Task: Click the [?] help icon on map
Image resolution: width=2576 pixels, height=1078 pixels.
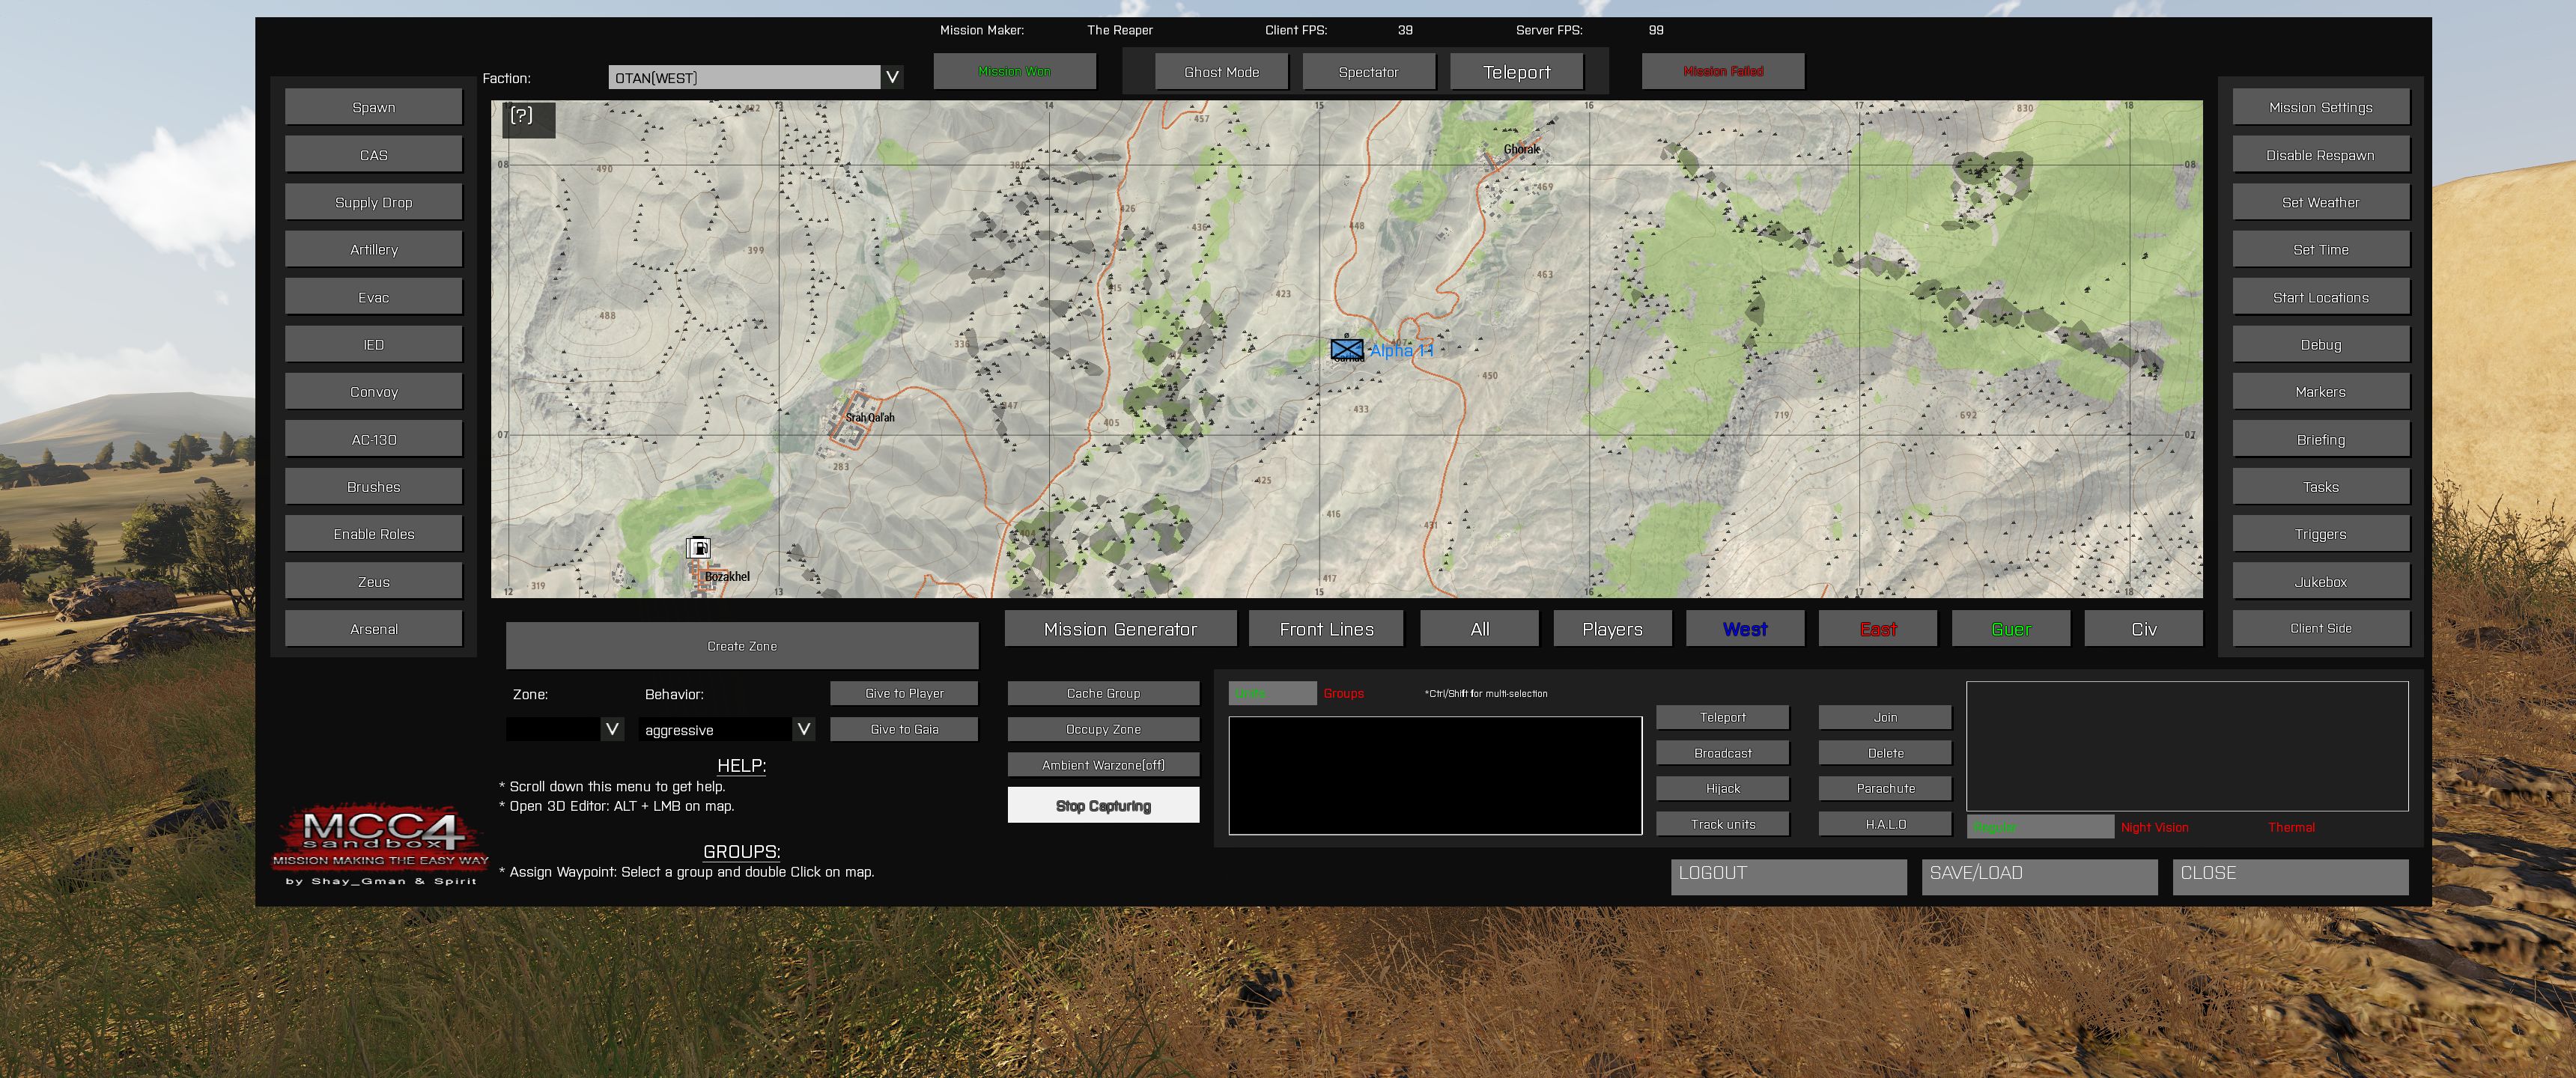Action: click(522, 116)
